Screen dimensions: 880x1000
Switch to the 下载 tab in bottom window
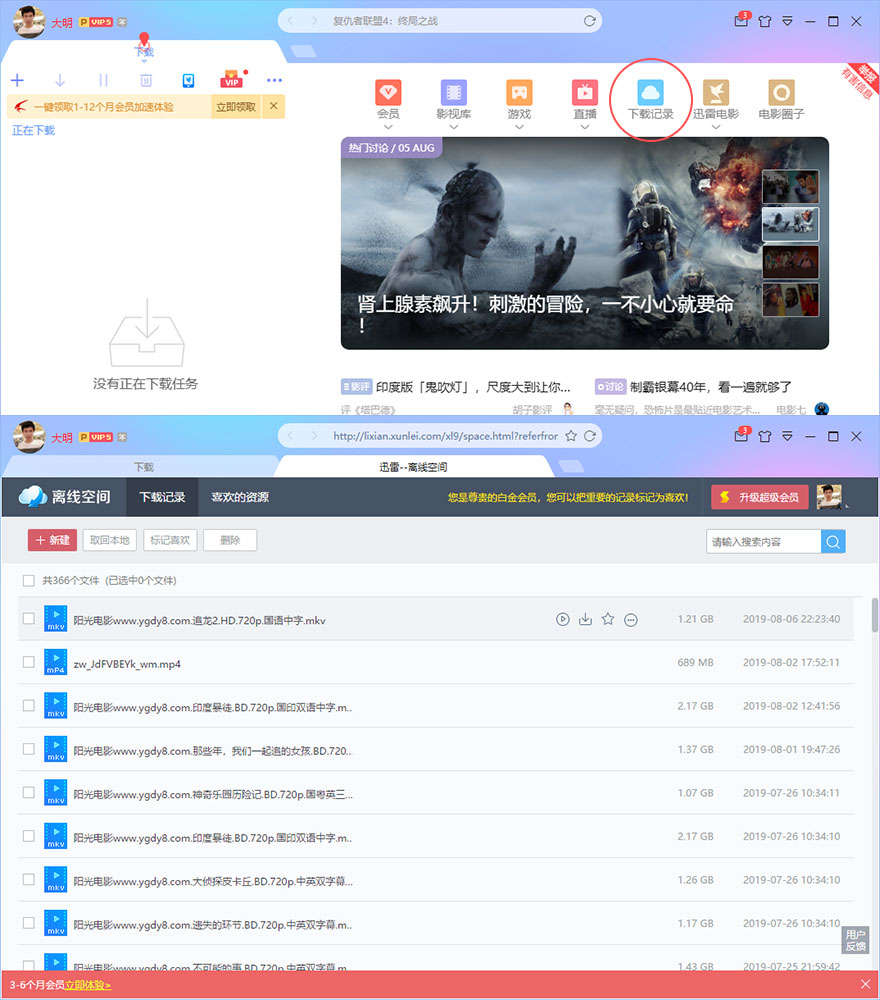144,467
